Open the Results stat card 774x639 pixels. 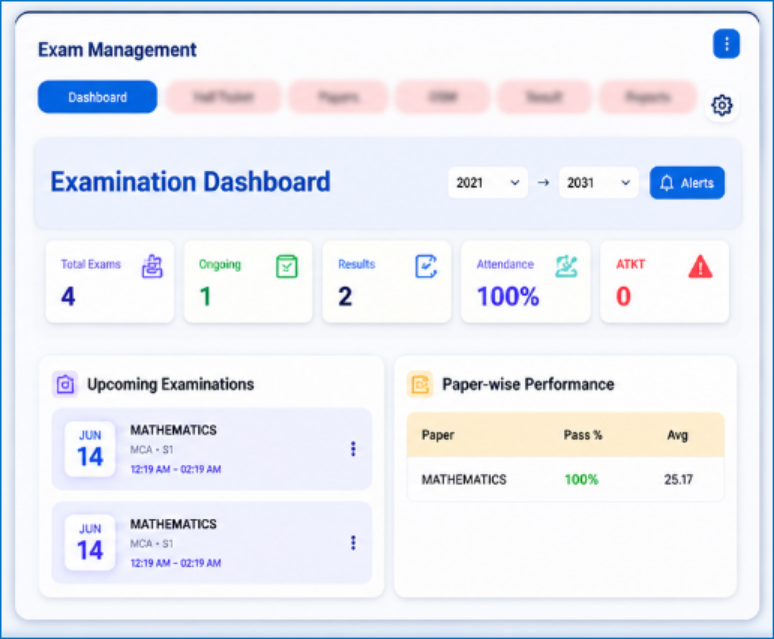coord(387,282)
